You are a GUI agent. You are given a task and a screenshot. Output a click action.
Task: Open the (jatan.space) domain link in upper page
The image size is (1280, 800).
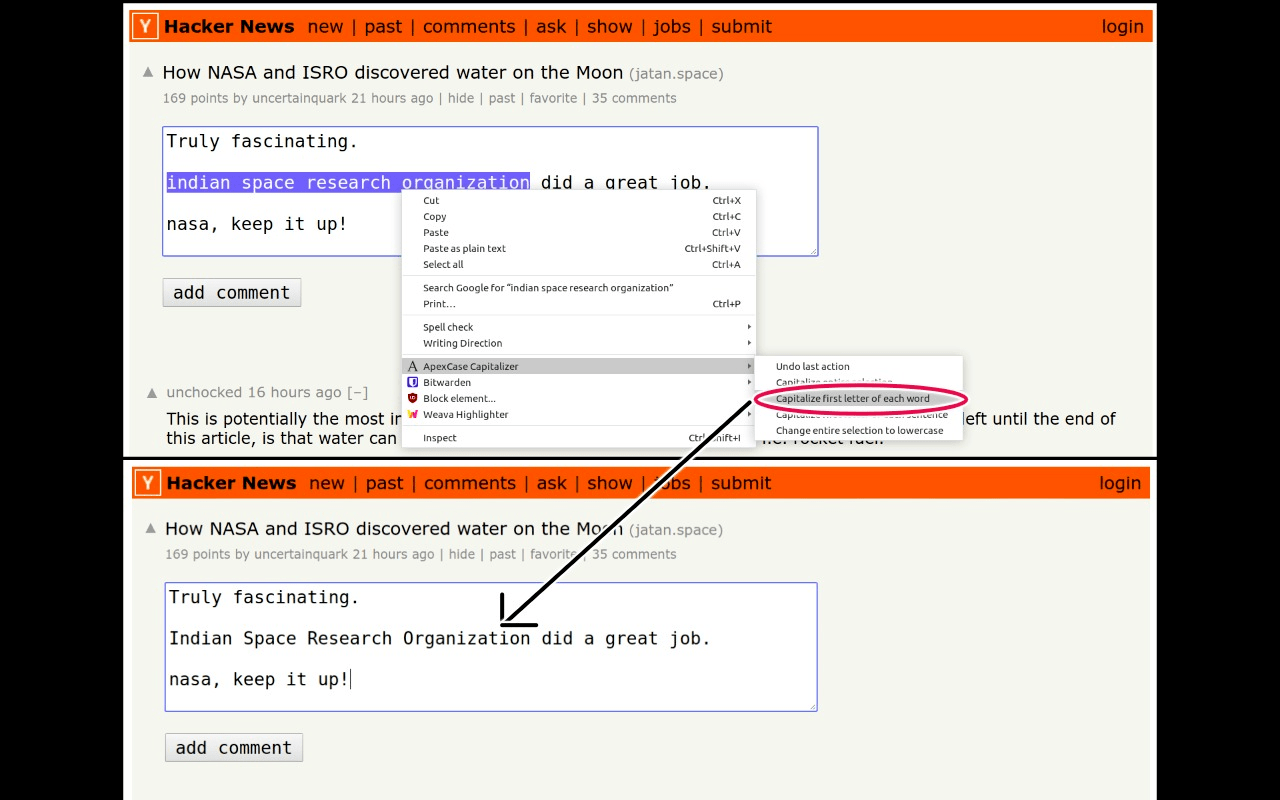pos(676,74)
